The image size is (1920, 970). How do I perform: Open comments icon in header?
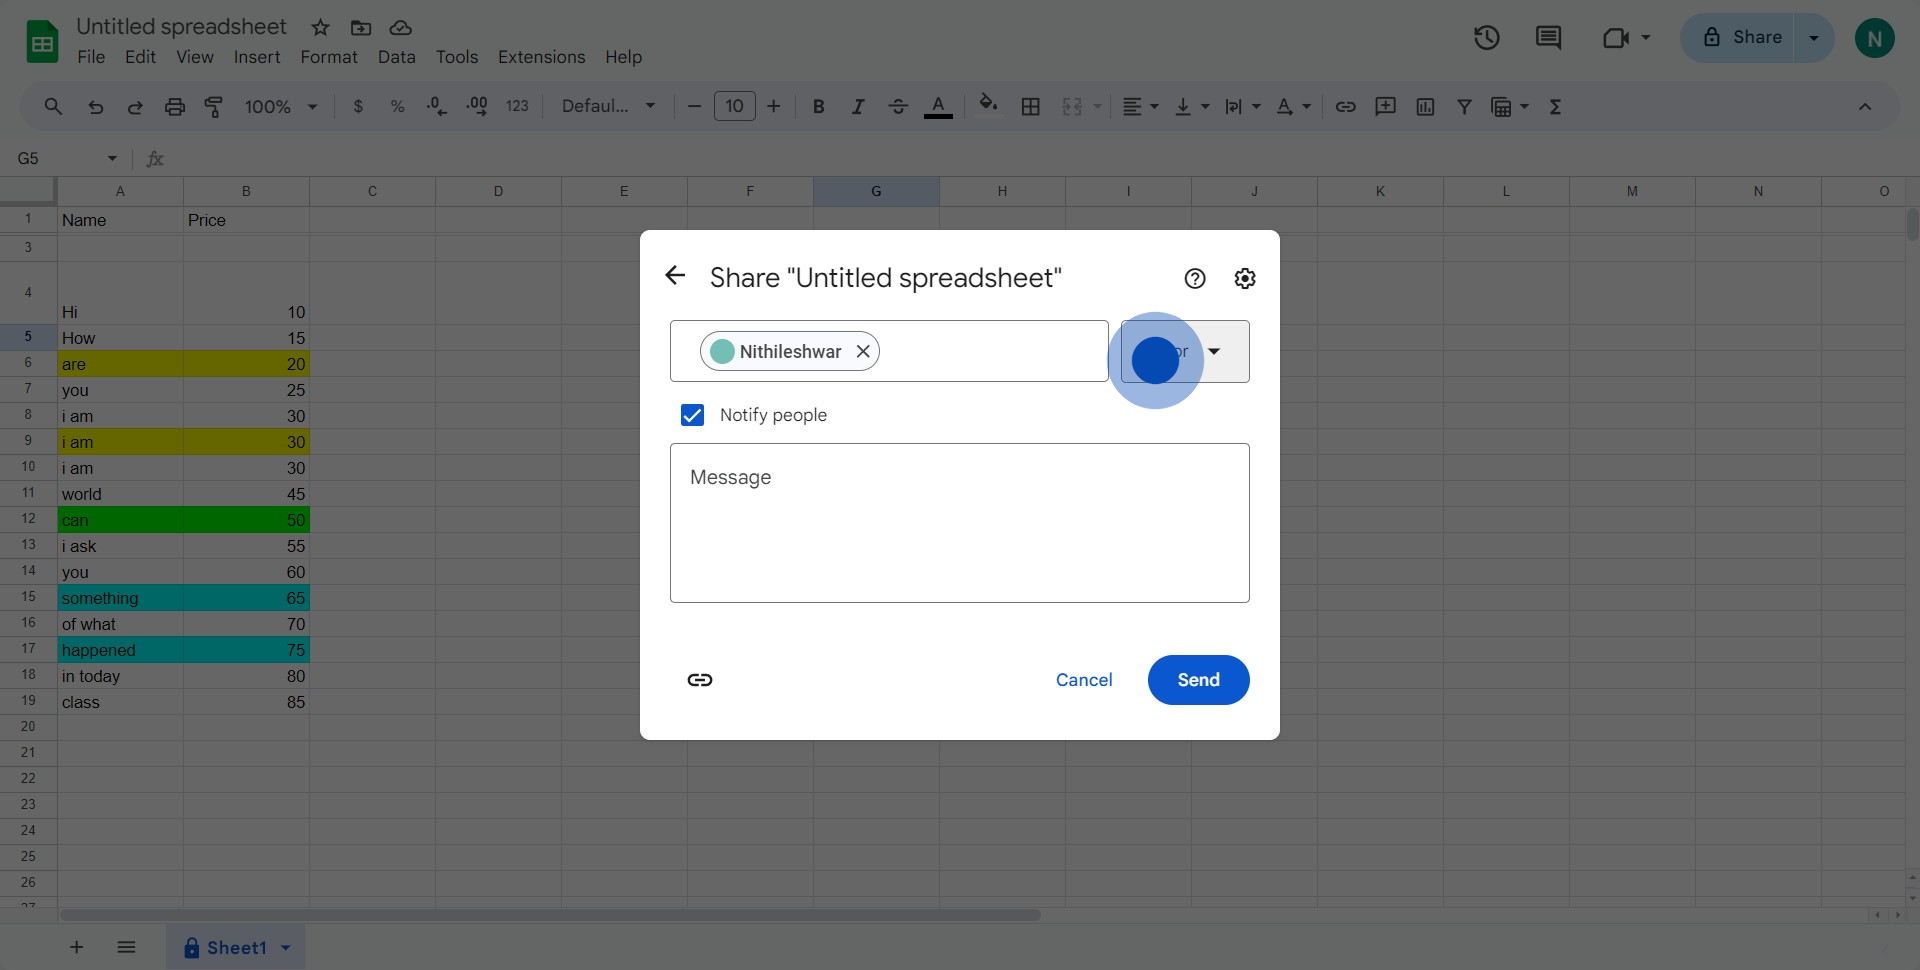tap(1548, 38)
